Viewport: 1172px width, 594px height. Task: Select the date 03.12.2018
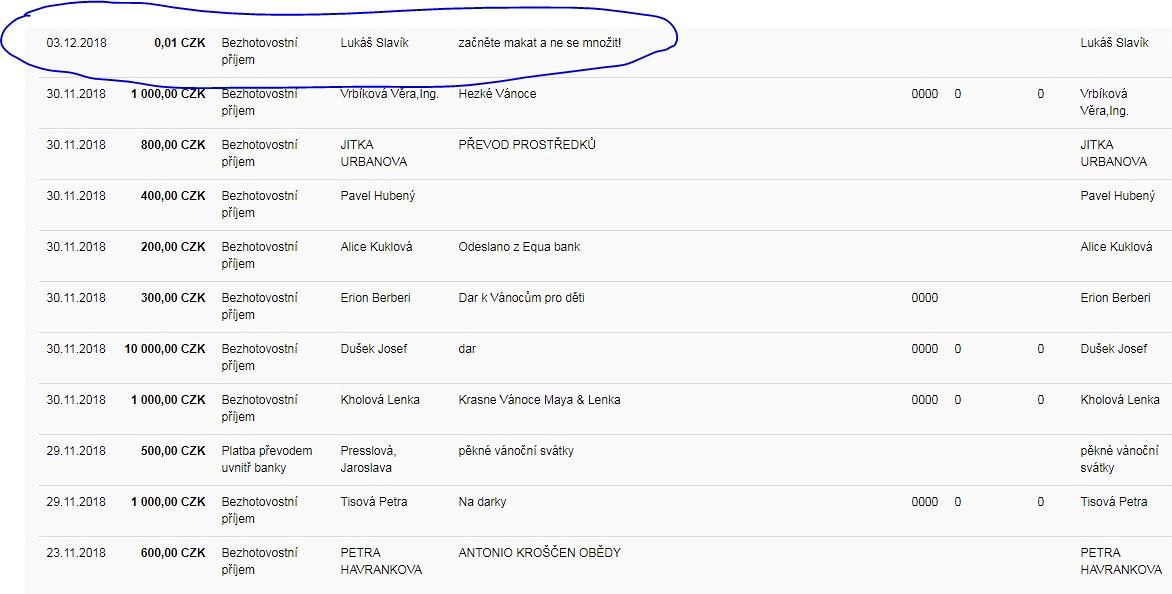[76, 43]
